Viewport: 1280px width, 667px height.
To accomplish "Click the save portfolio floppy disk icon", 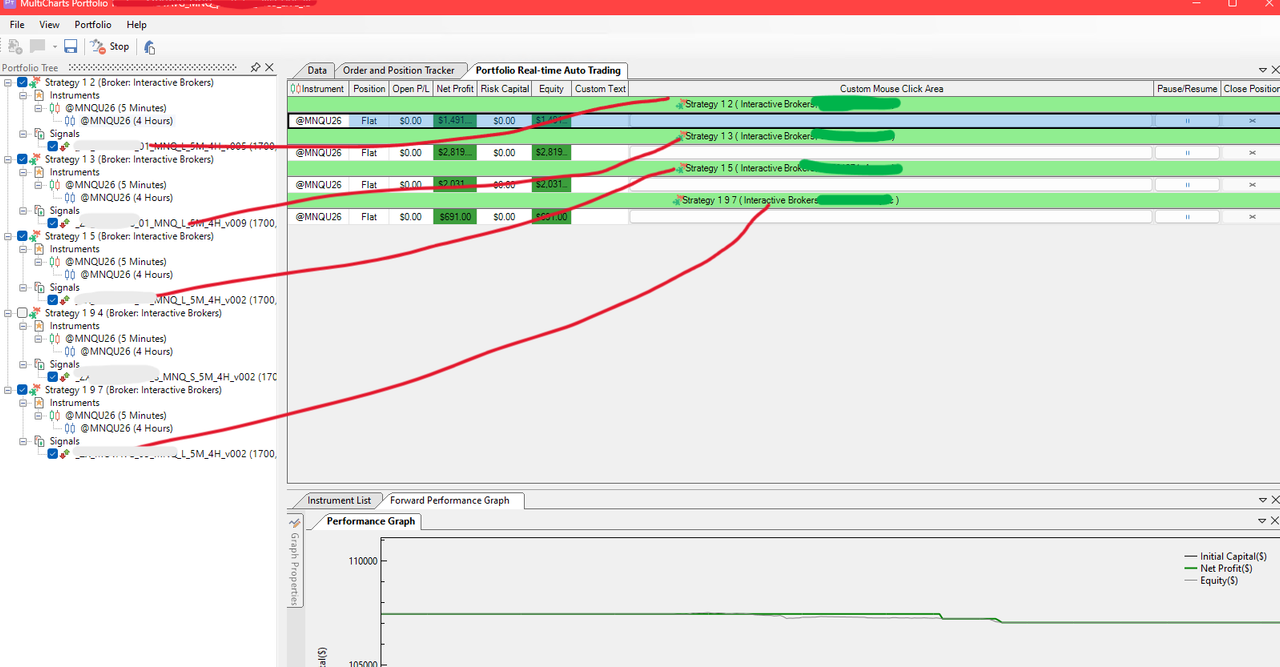I will [70, 46].
